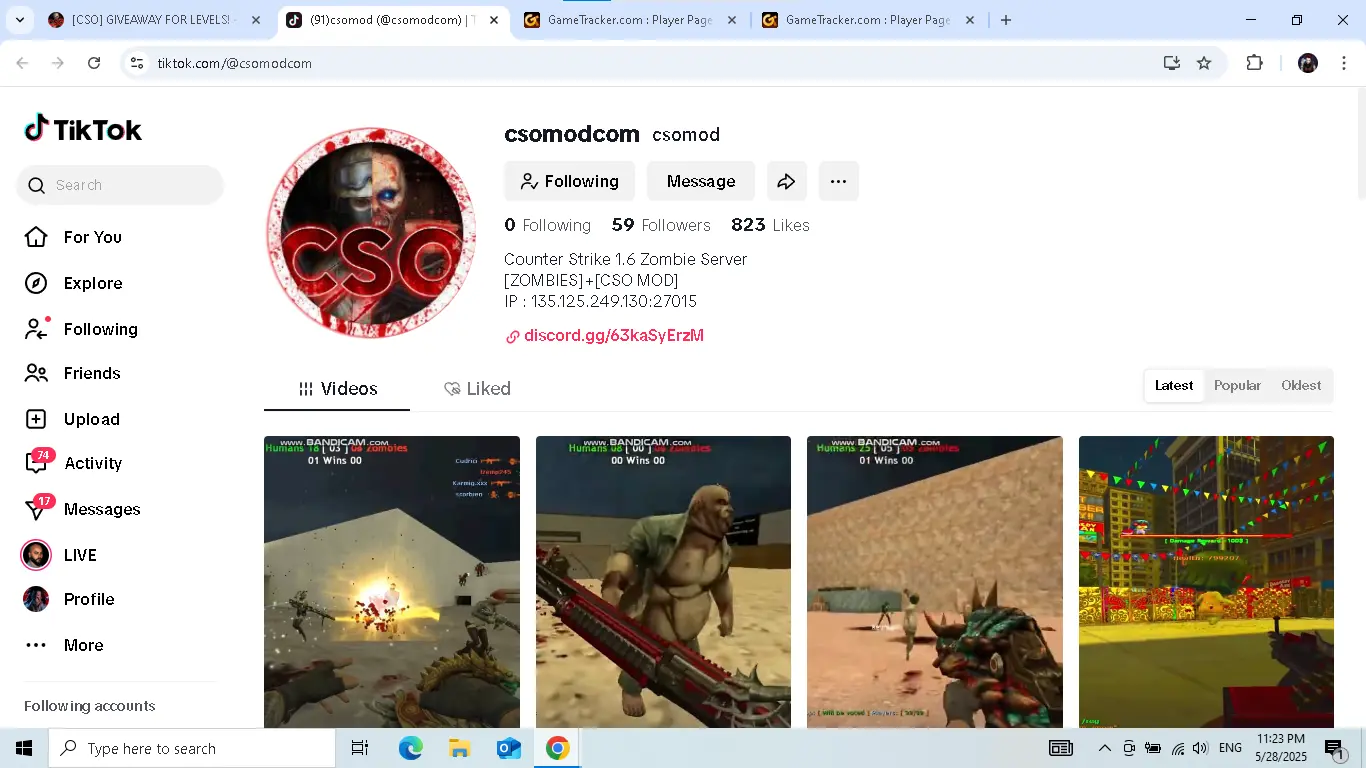View the 59 Followers list
The height and width of the screenshot is (768, 1366).
pyautogui.click(x=661, y=225)
